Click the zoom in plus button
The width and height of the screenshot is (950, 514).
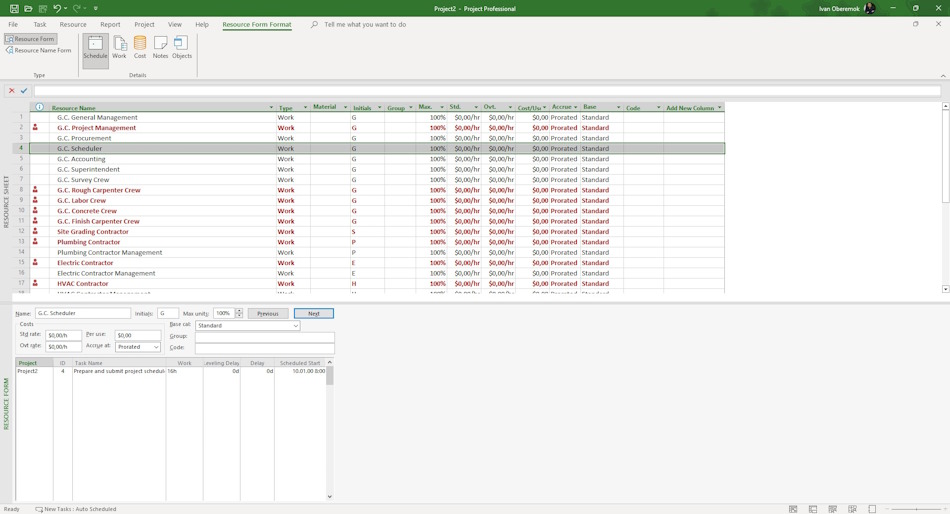point(944,509)
